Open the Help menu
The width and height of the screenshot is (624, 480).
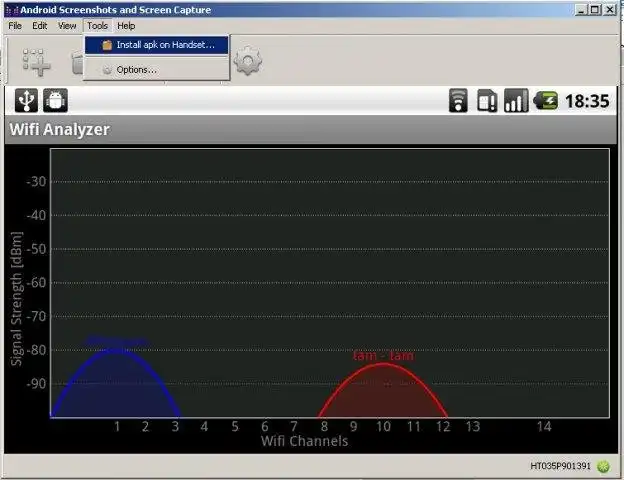[126, 26]
